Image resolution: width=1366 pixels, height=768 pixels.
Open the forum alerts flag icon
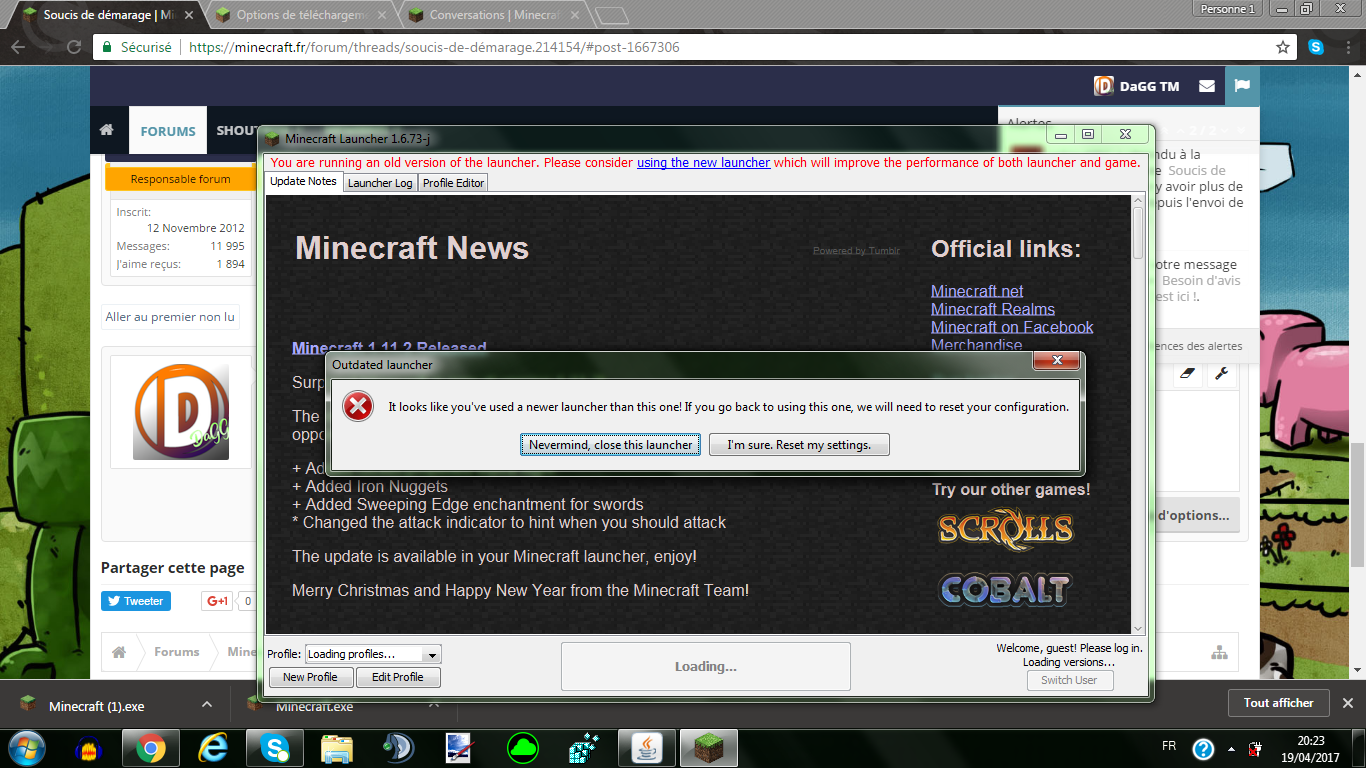tap(1241, 86)
